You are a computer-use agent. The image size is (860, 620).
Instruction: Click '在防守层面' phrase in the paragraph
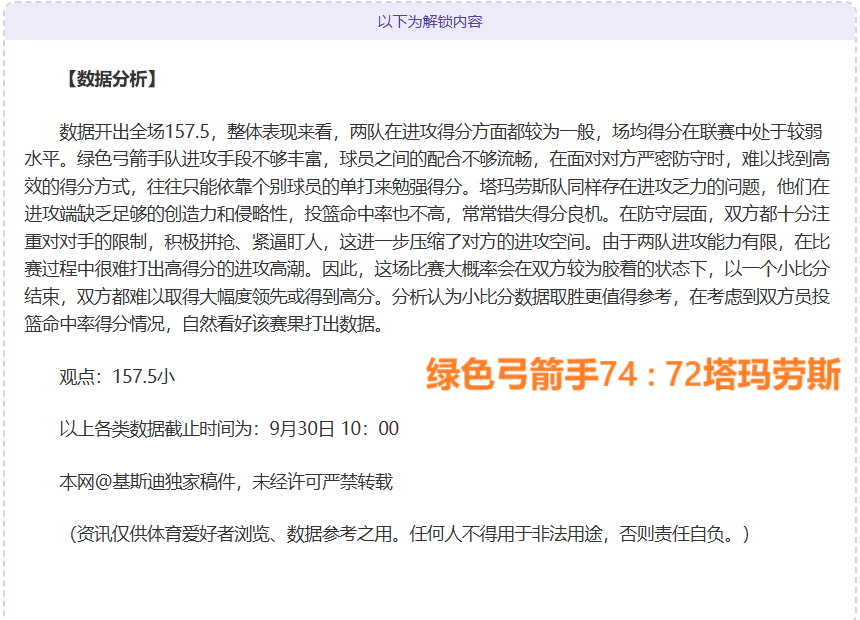[x=658, y=213]
